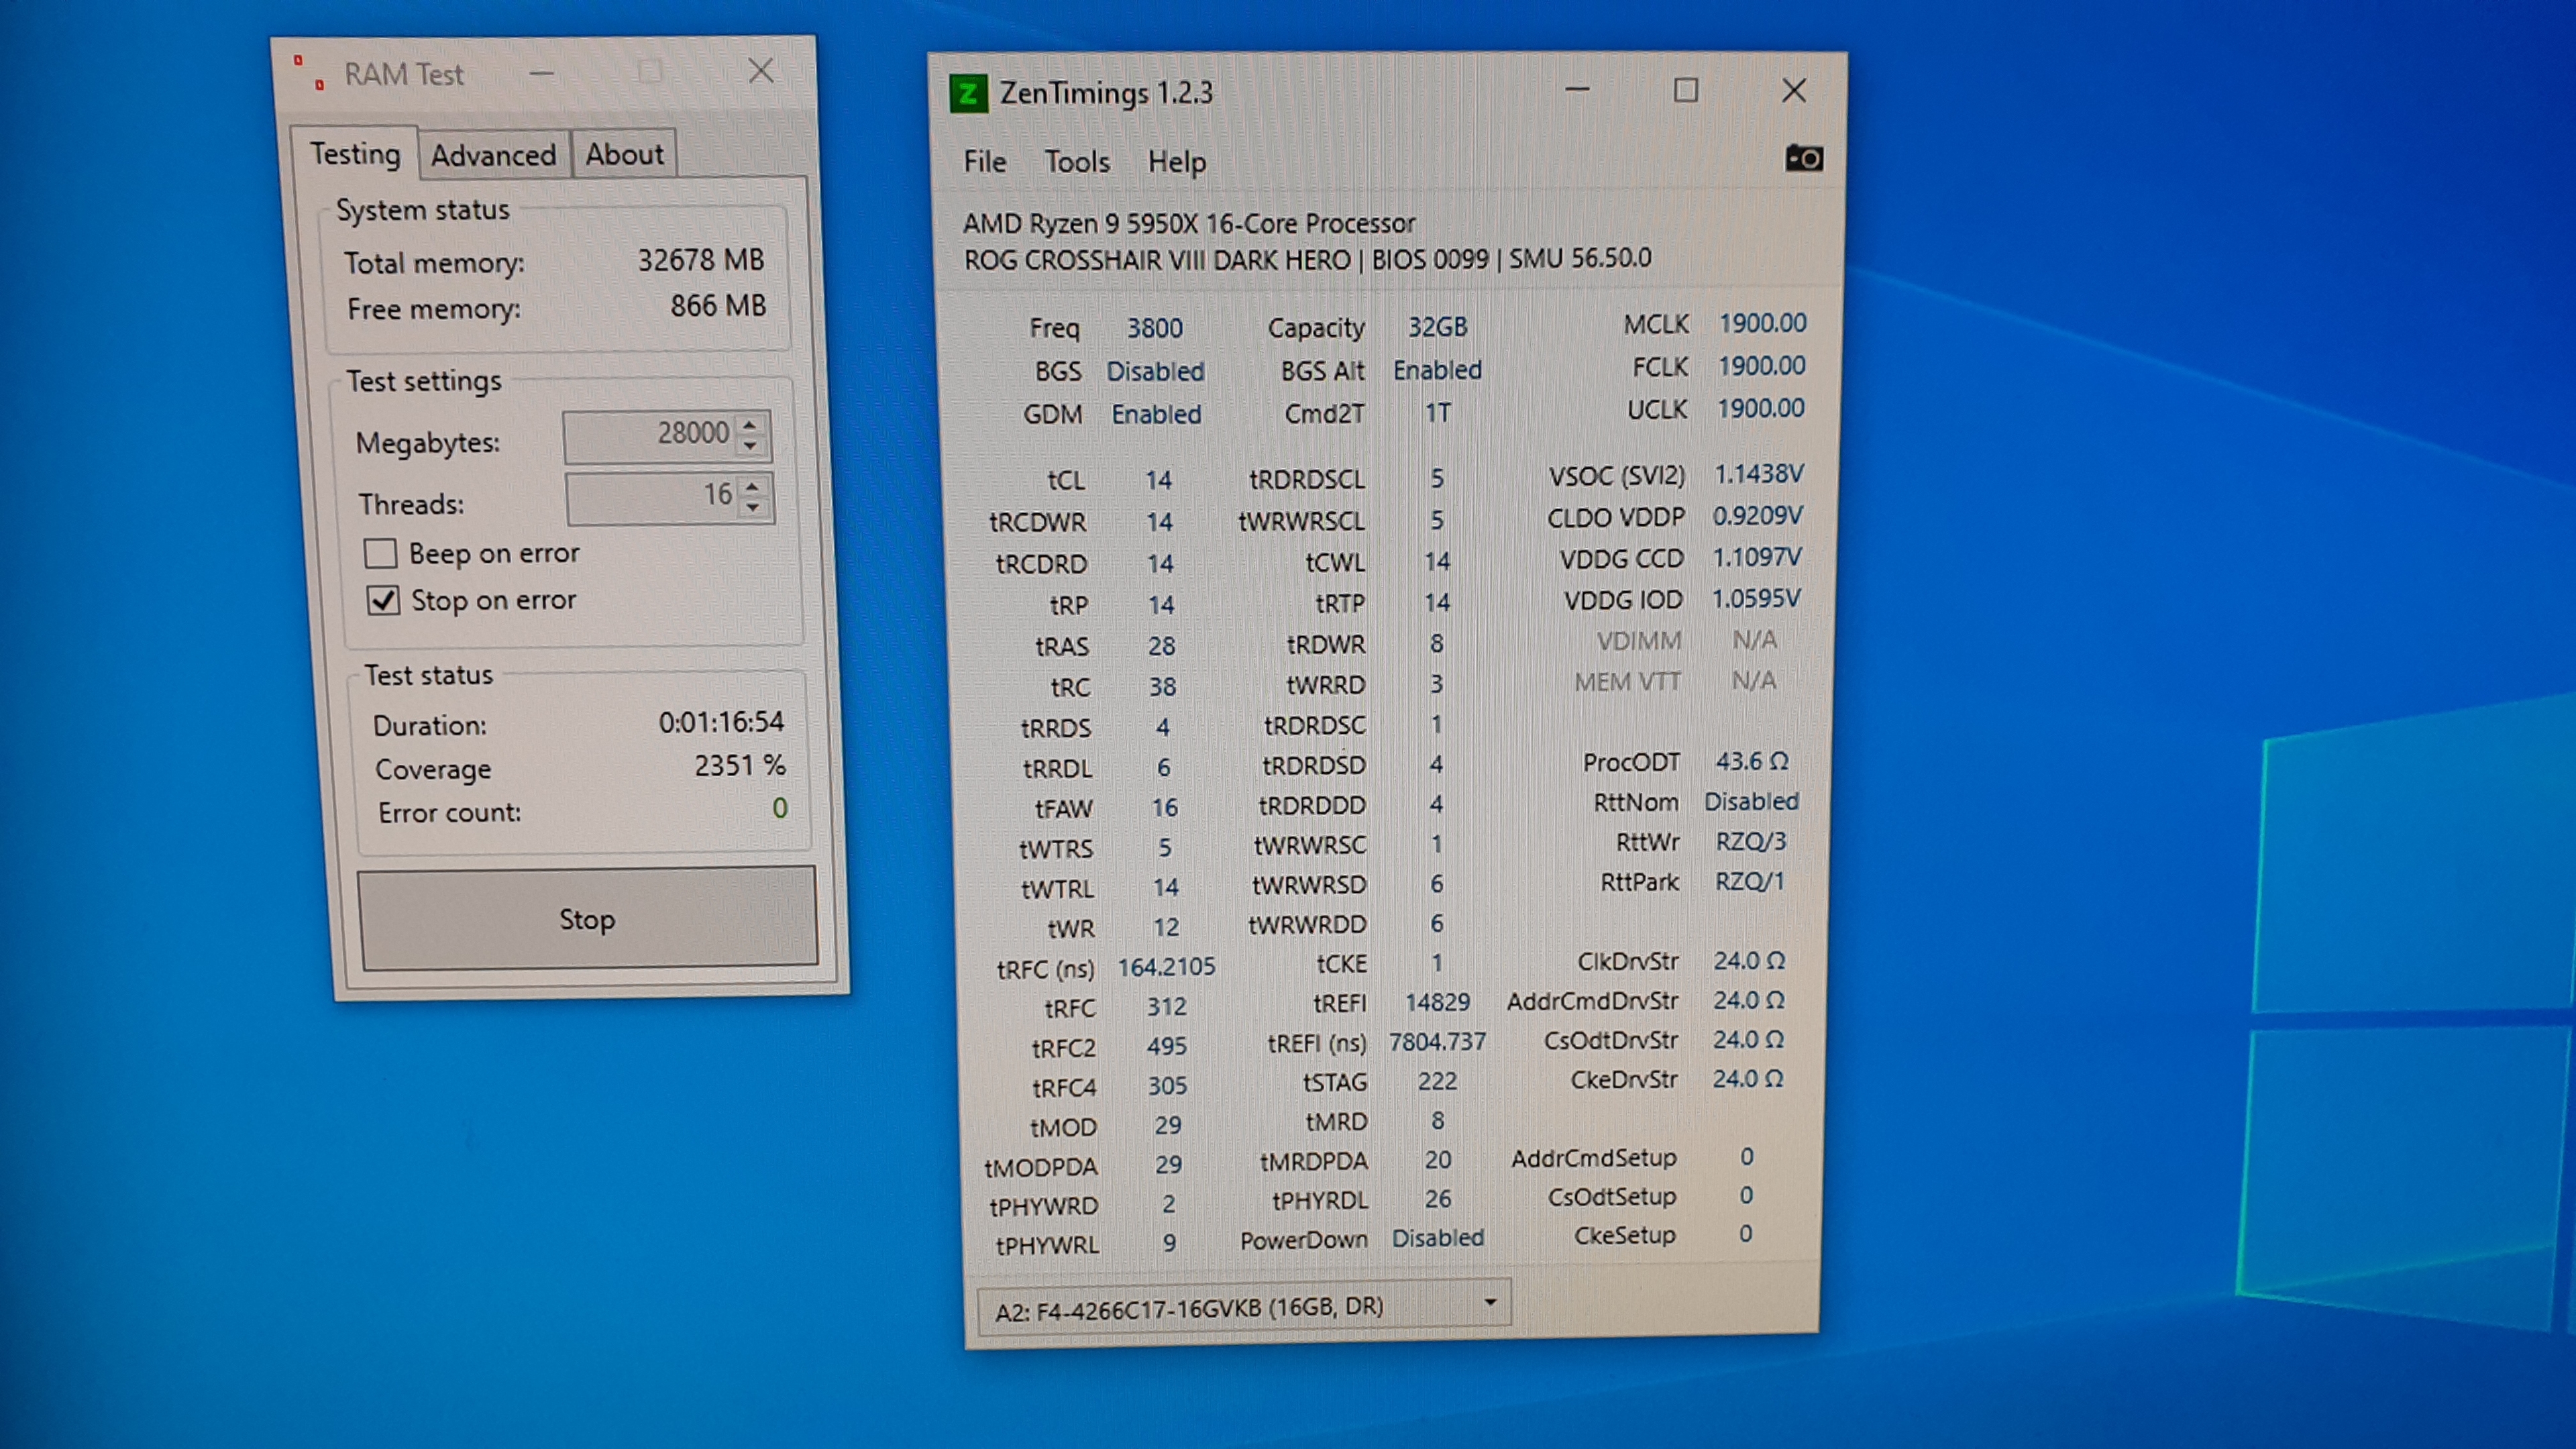2576x1449 pixels.
Task: Click the tCL value 14
Action: click(x=1158, y=480)
